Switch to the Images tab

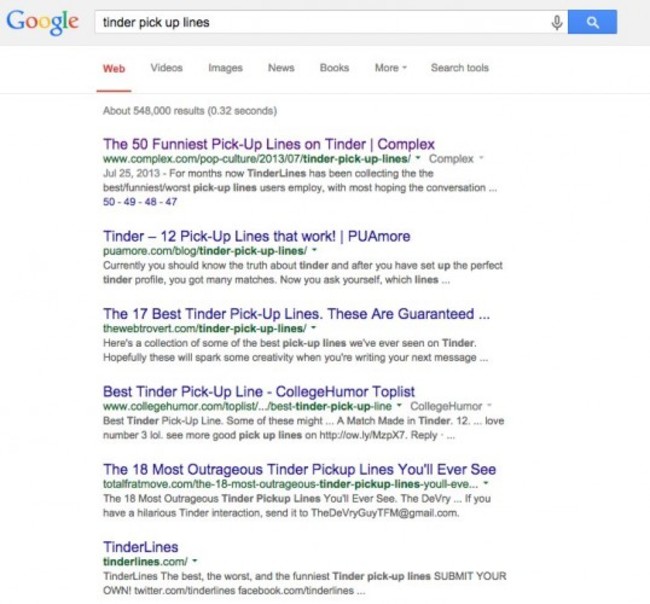tap(225, 68)
